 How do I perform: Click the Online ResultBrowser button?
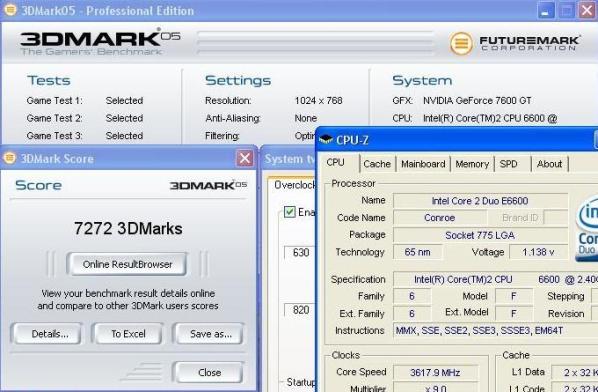127,264
